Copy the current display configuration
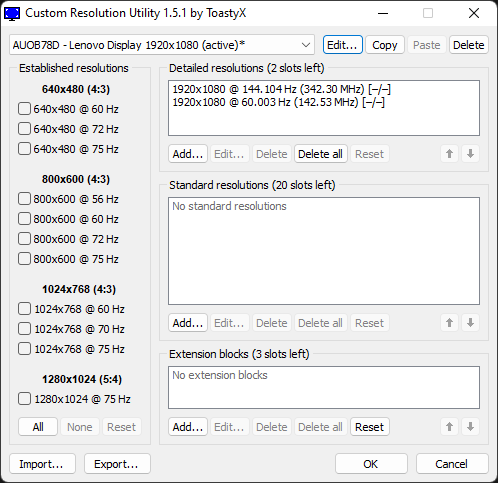The height and width of the screenshot is (483, 498). [385, 45]
